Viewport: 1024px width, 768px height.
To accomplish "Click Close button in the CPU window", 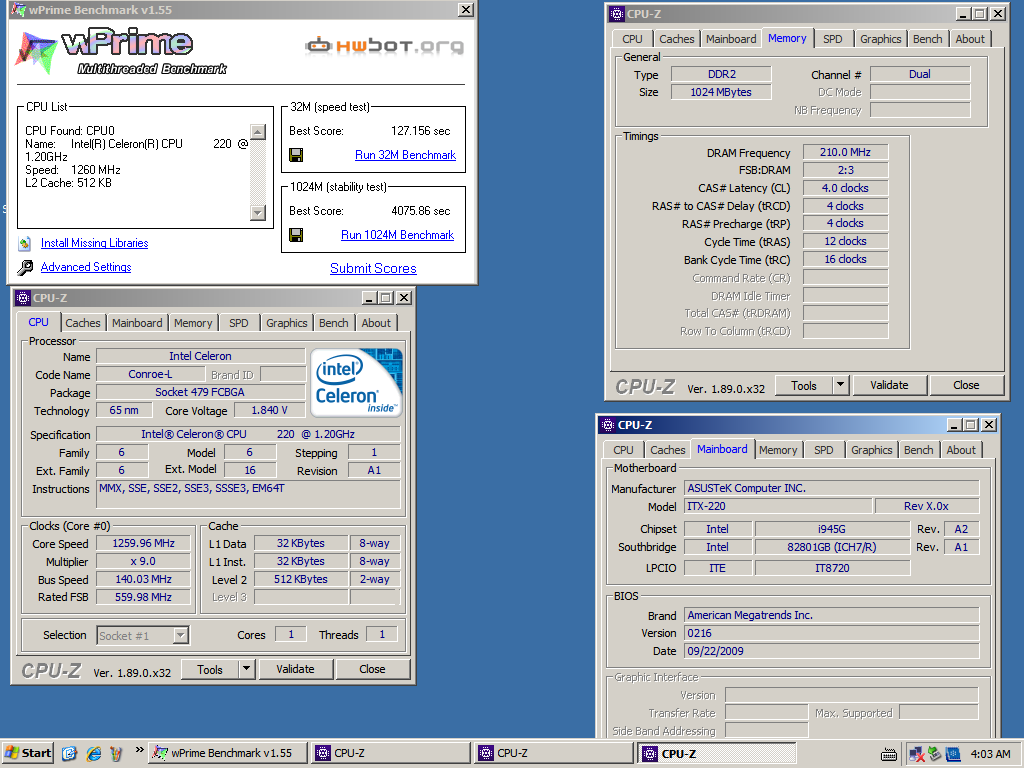I will [372, 669].
